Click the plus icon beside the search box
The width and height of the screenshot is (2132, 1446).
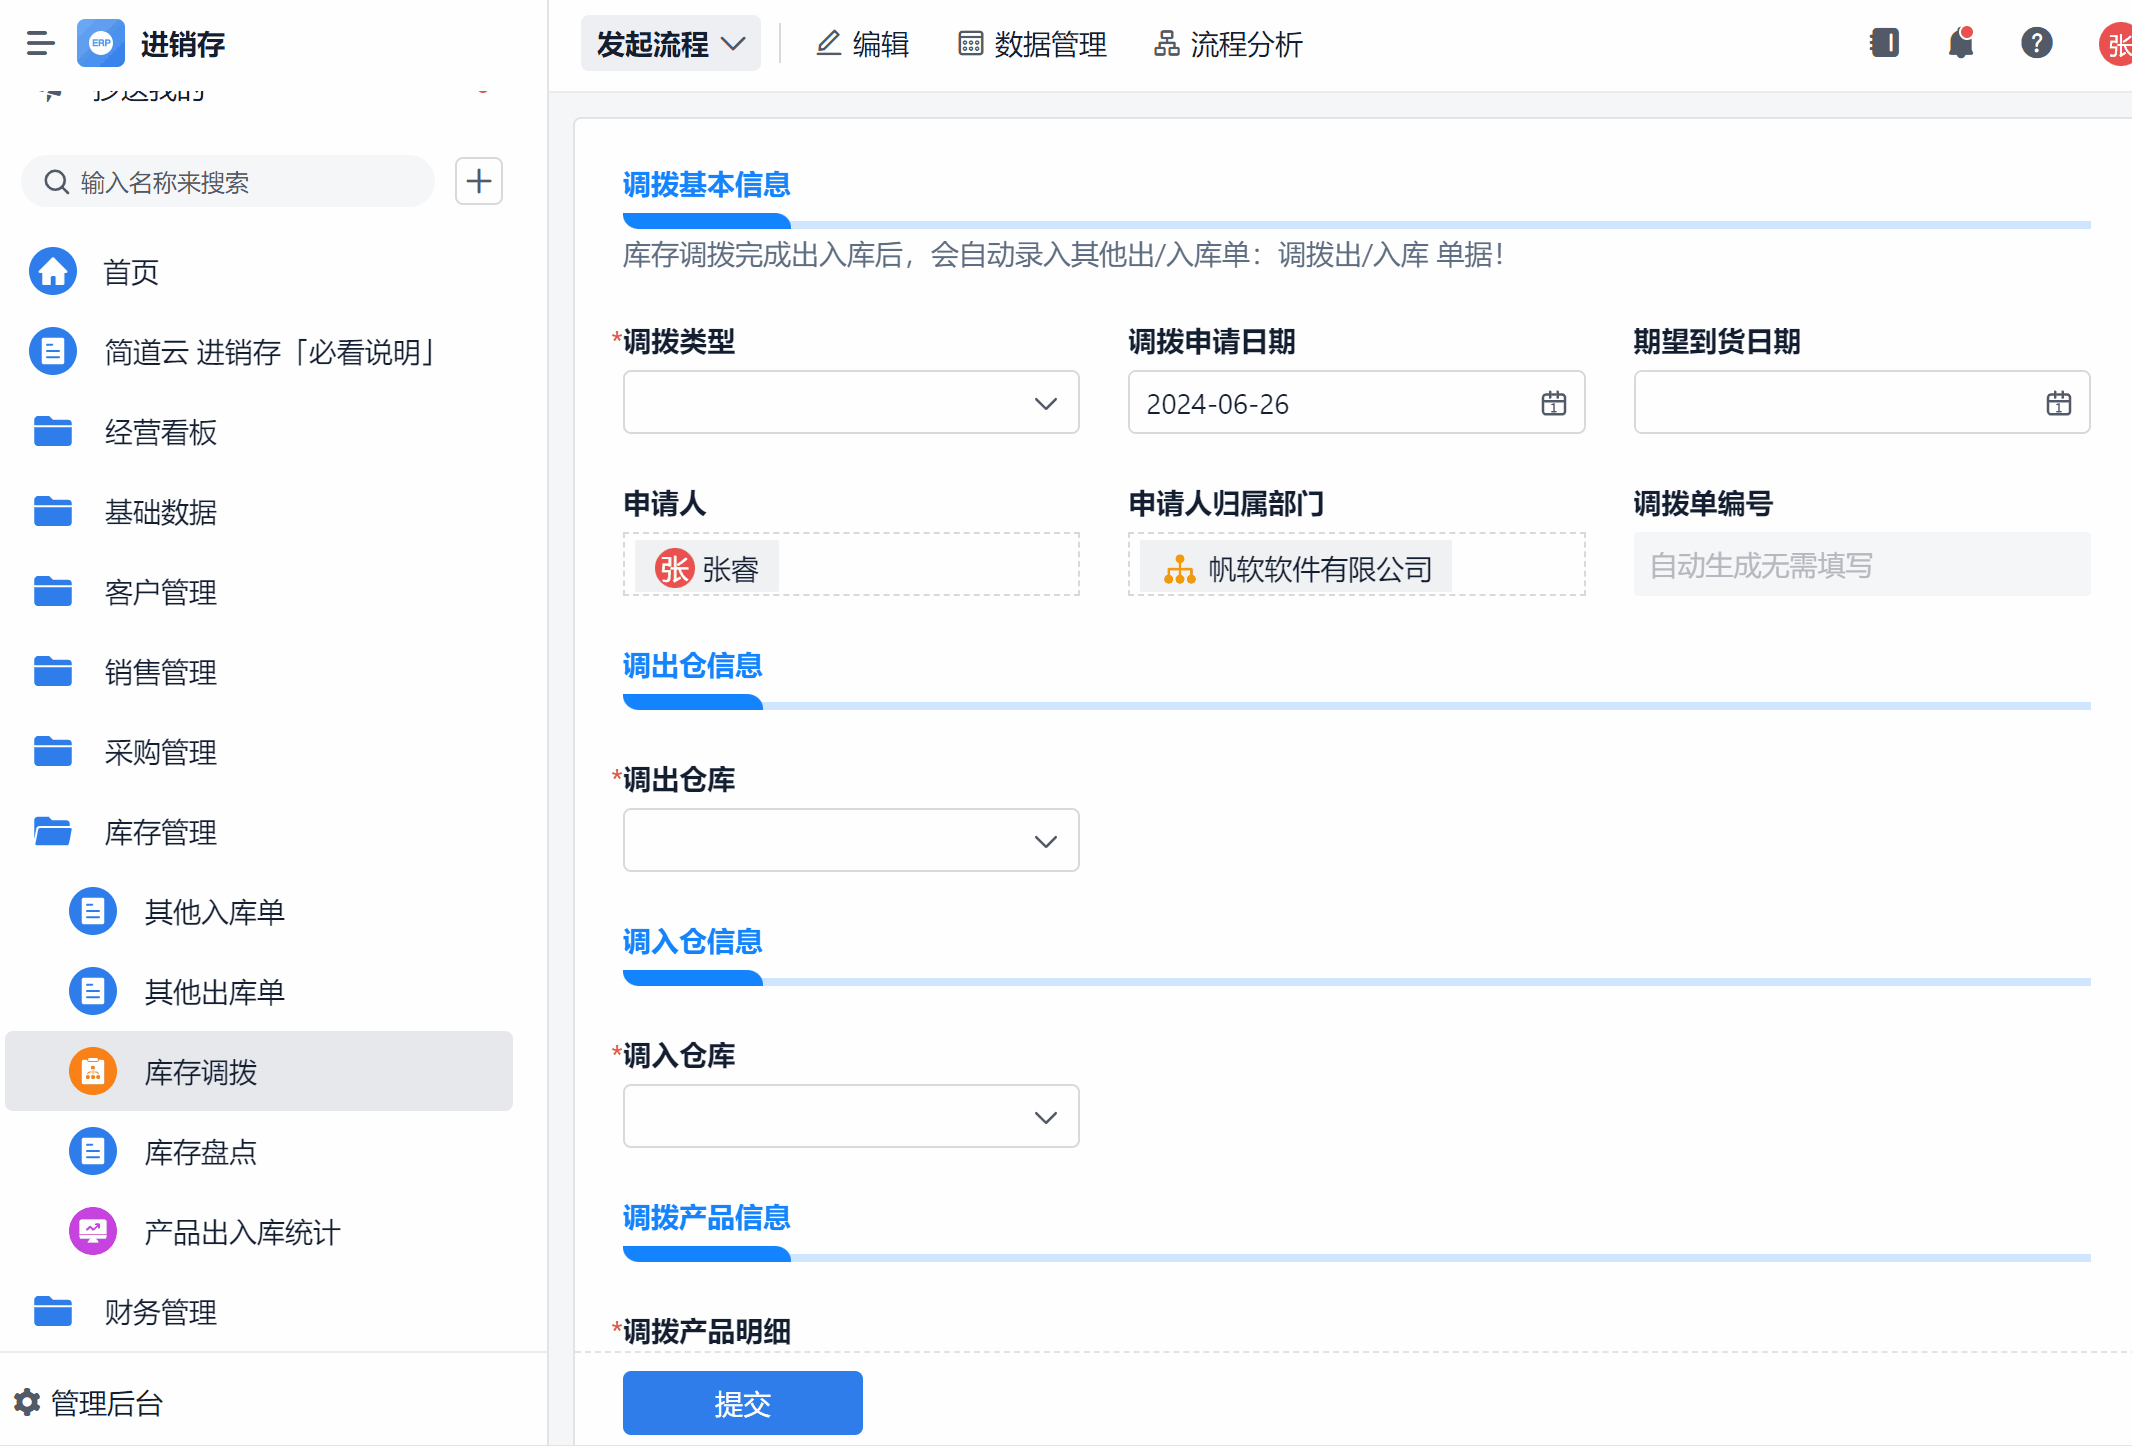(478, 181)
